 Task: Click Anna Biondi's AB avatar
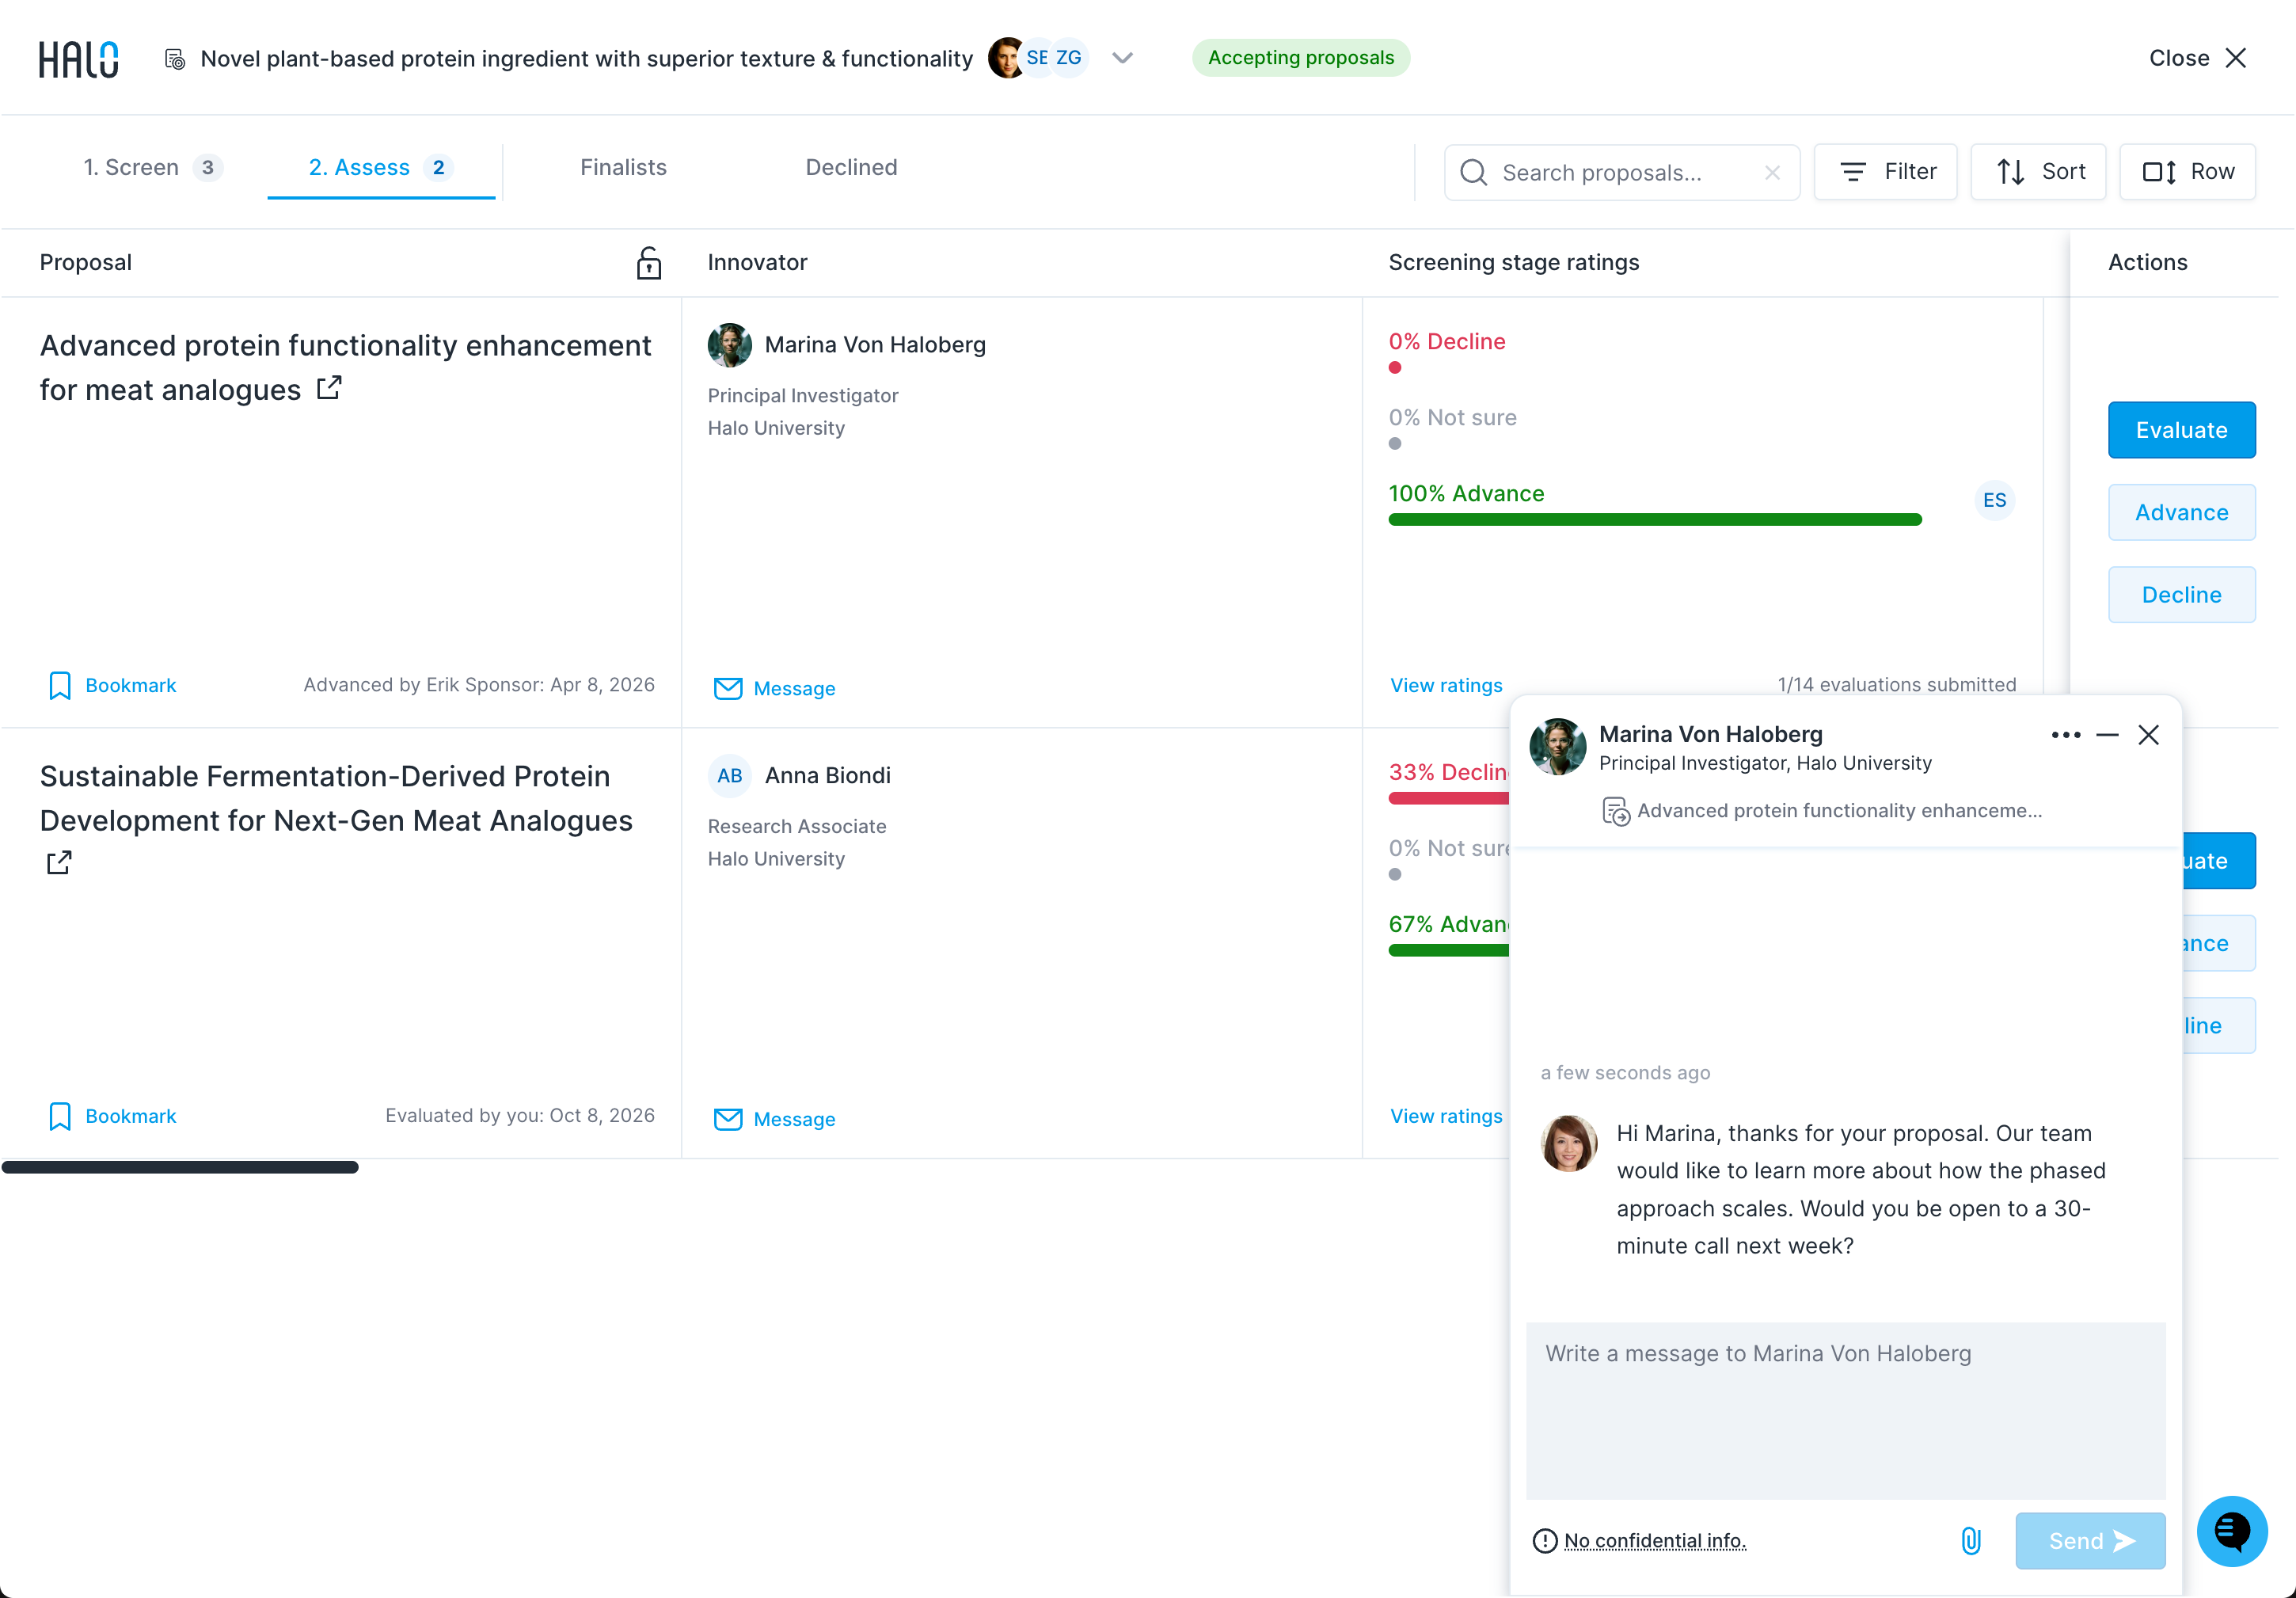click(729, 776)
